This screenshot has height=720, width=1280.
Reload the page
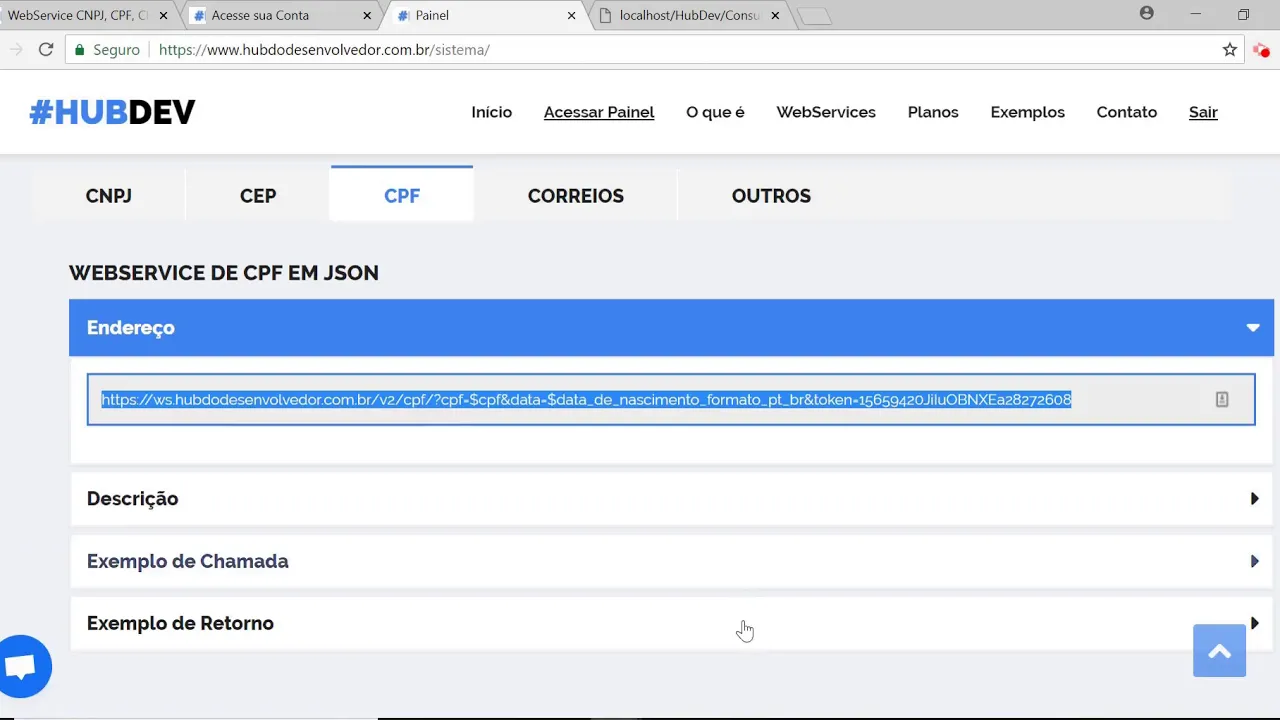[46, 50]
